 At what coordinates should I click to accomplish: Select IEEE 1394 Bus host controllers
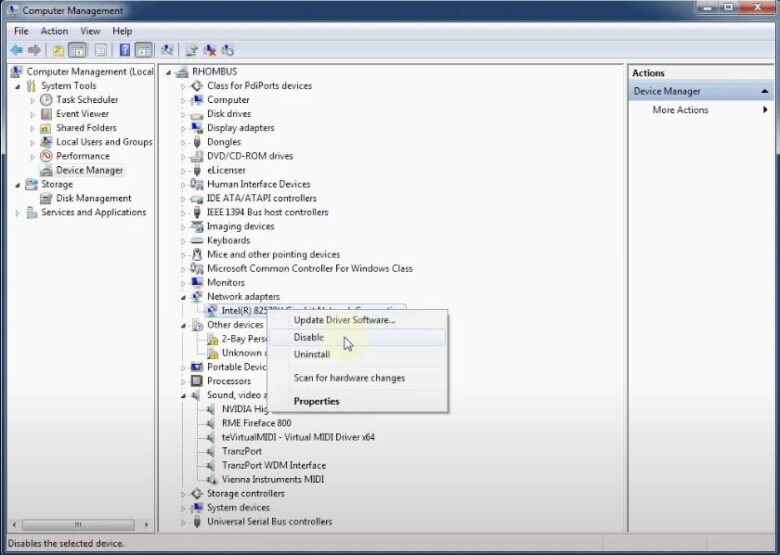[268, 212]
